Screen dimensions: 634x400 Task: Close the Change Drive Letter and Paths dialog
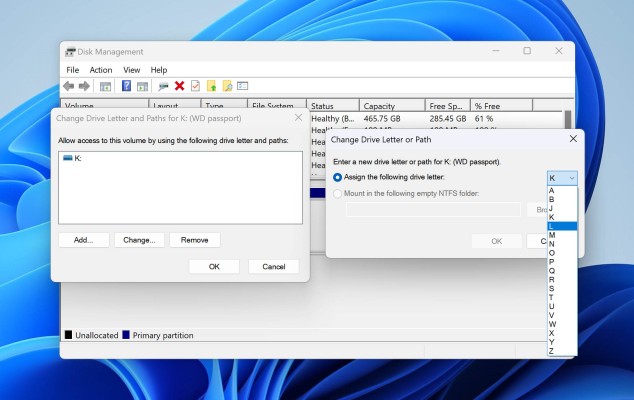tap(298, 117)
